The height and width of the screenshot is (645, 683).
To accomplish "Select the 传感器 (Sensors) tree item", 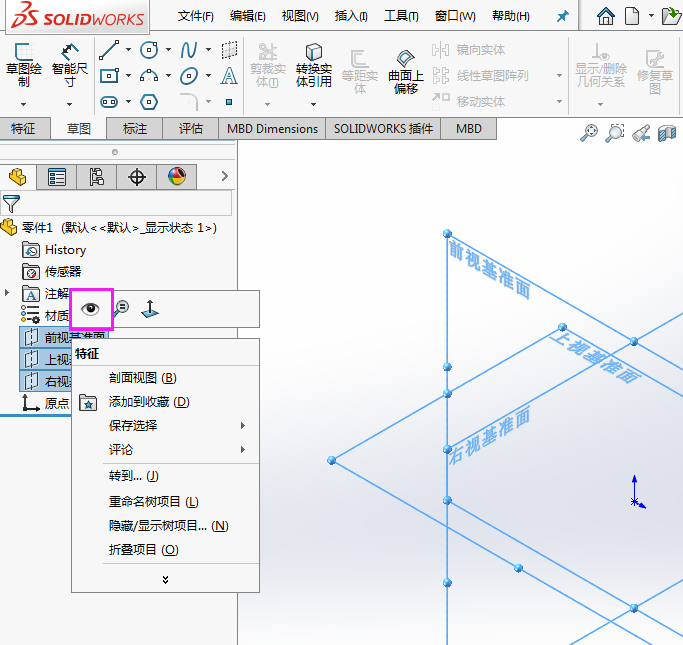I will click(x=52, y=272).
